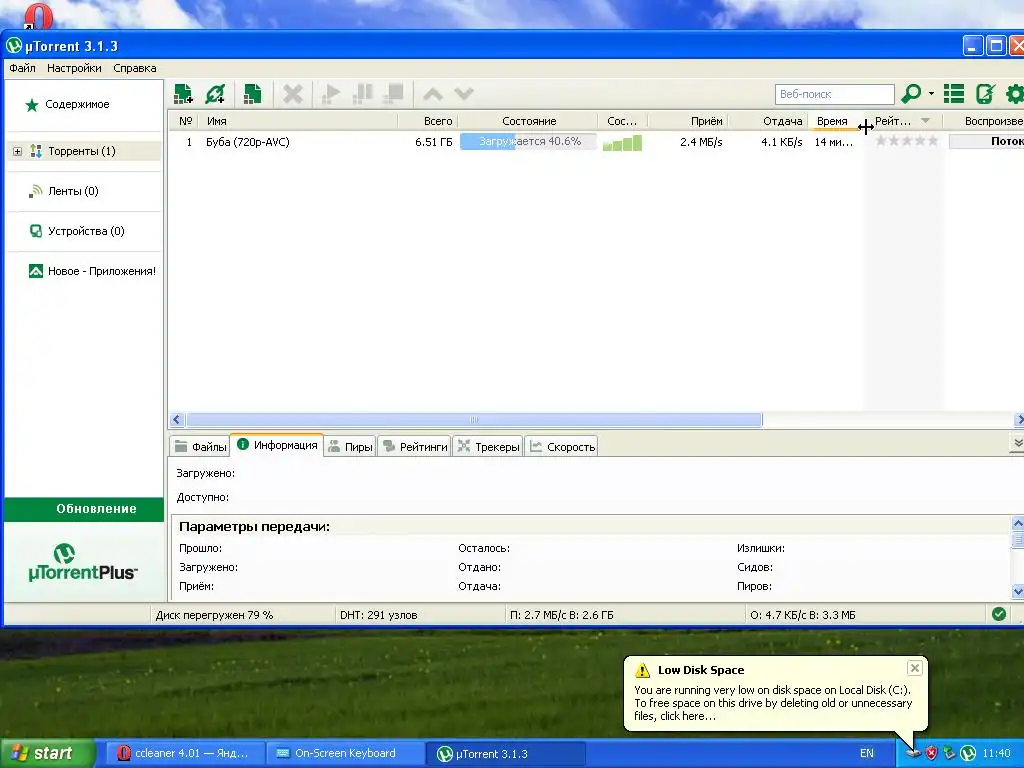Image resolution: width=1024 pixels, height=768 pixels.
Task: Switch to the Скорость tab
Action: coord(562,447)
